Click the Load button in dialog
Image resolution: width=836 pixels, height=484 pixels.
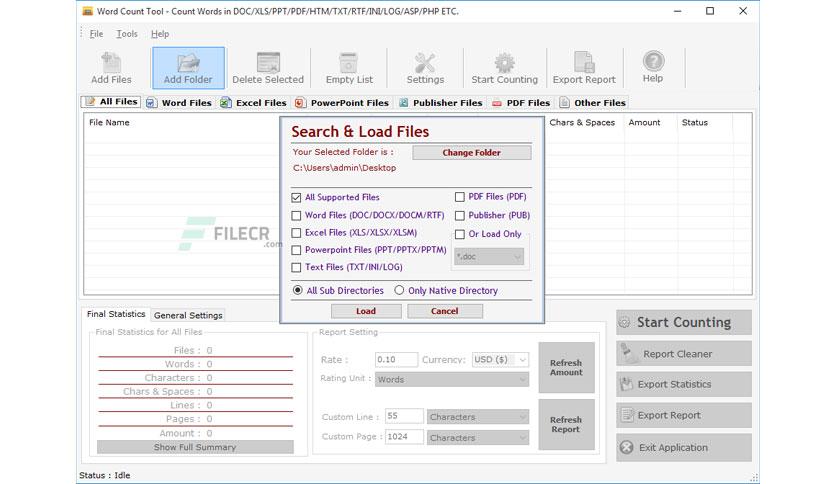[x=366, y=311]
